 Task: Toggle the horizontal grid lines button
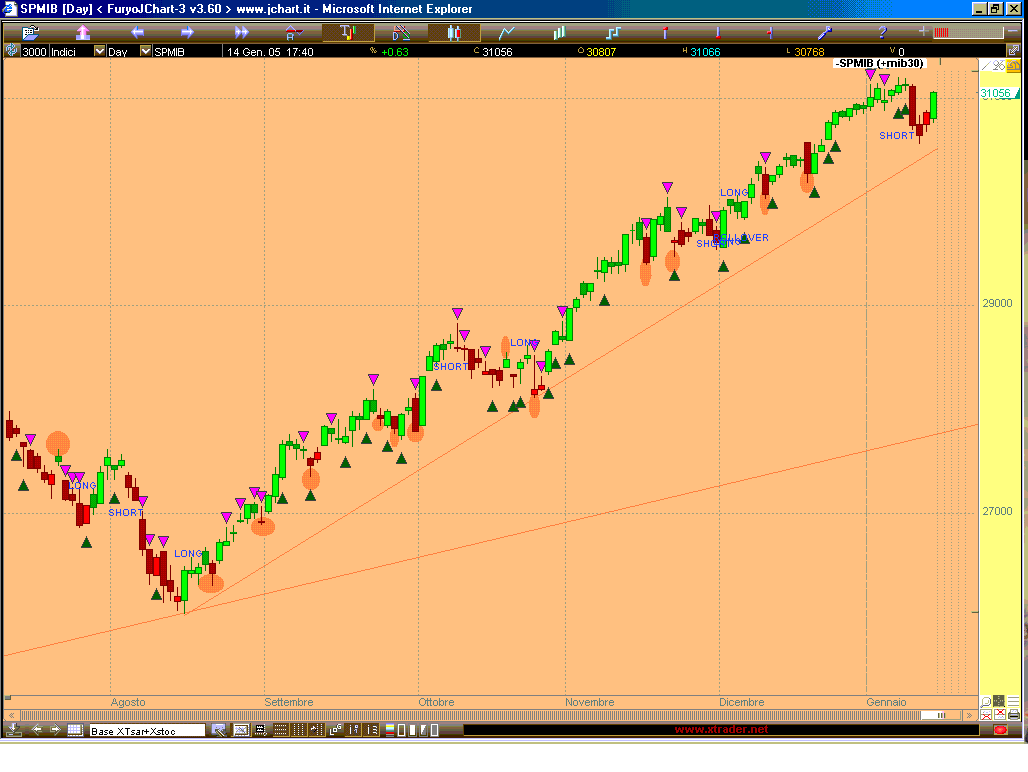(280, 730)
